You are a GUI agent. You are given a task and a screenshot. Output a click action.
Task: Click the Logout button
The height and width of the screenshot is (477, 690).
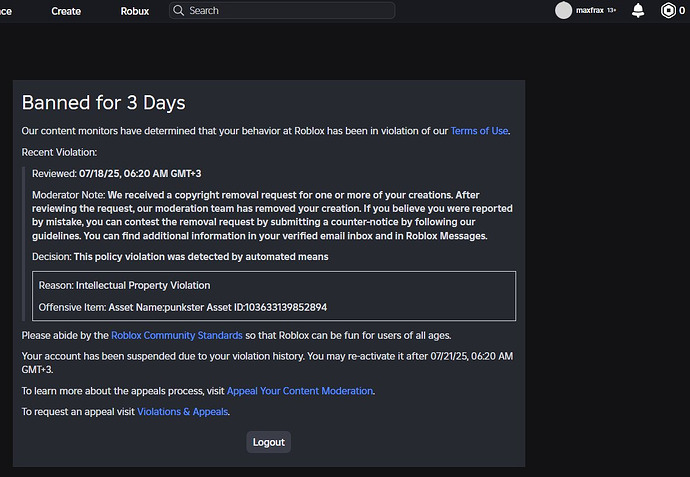point(268,442)
